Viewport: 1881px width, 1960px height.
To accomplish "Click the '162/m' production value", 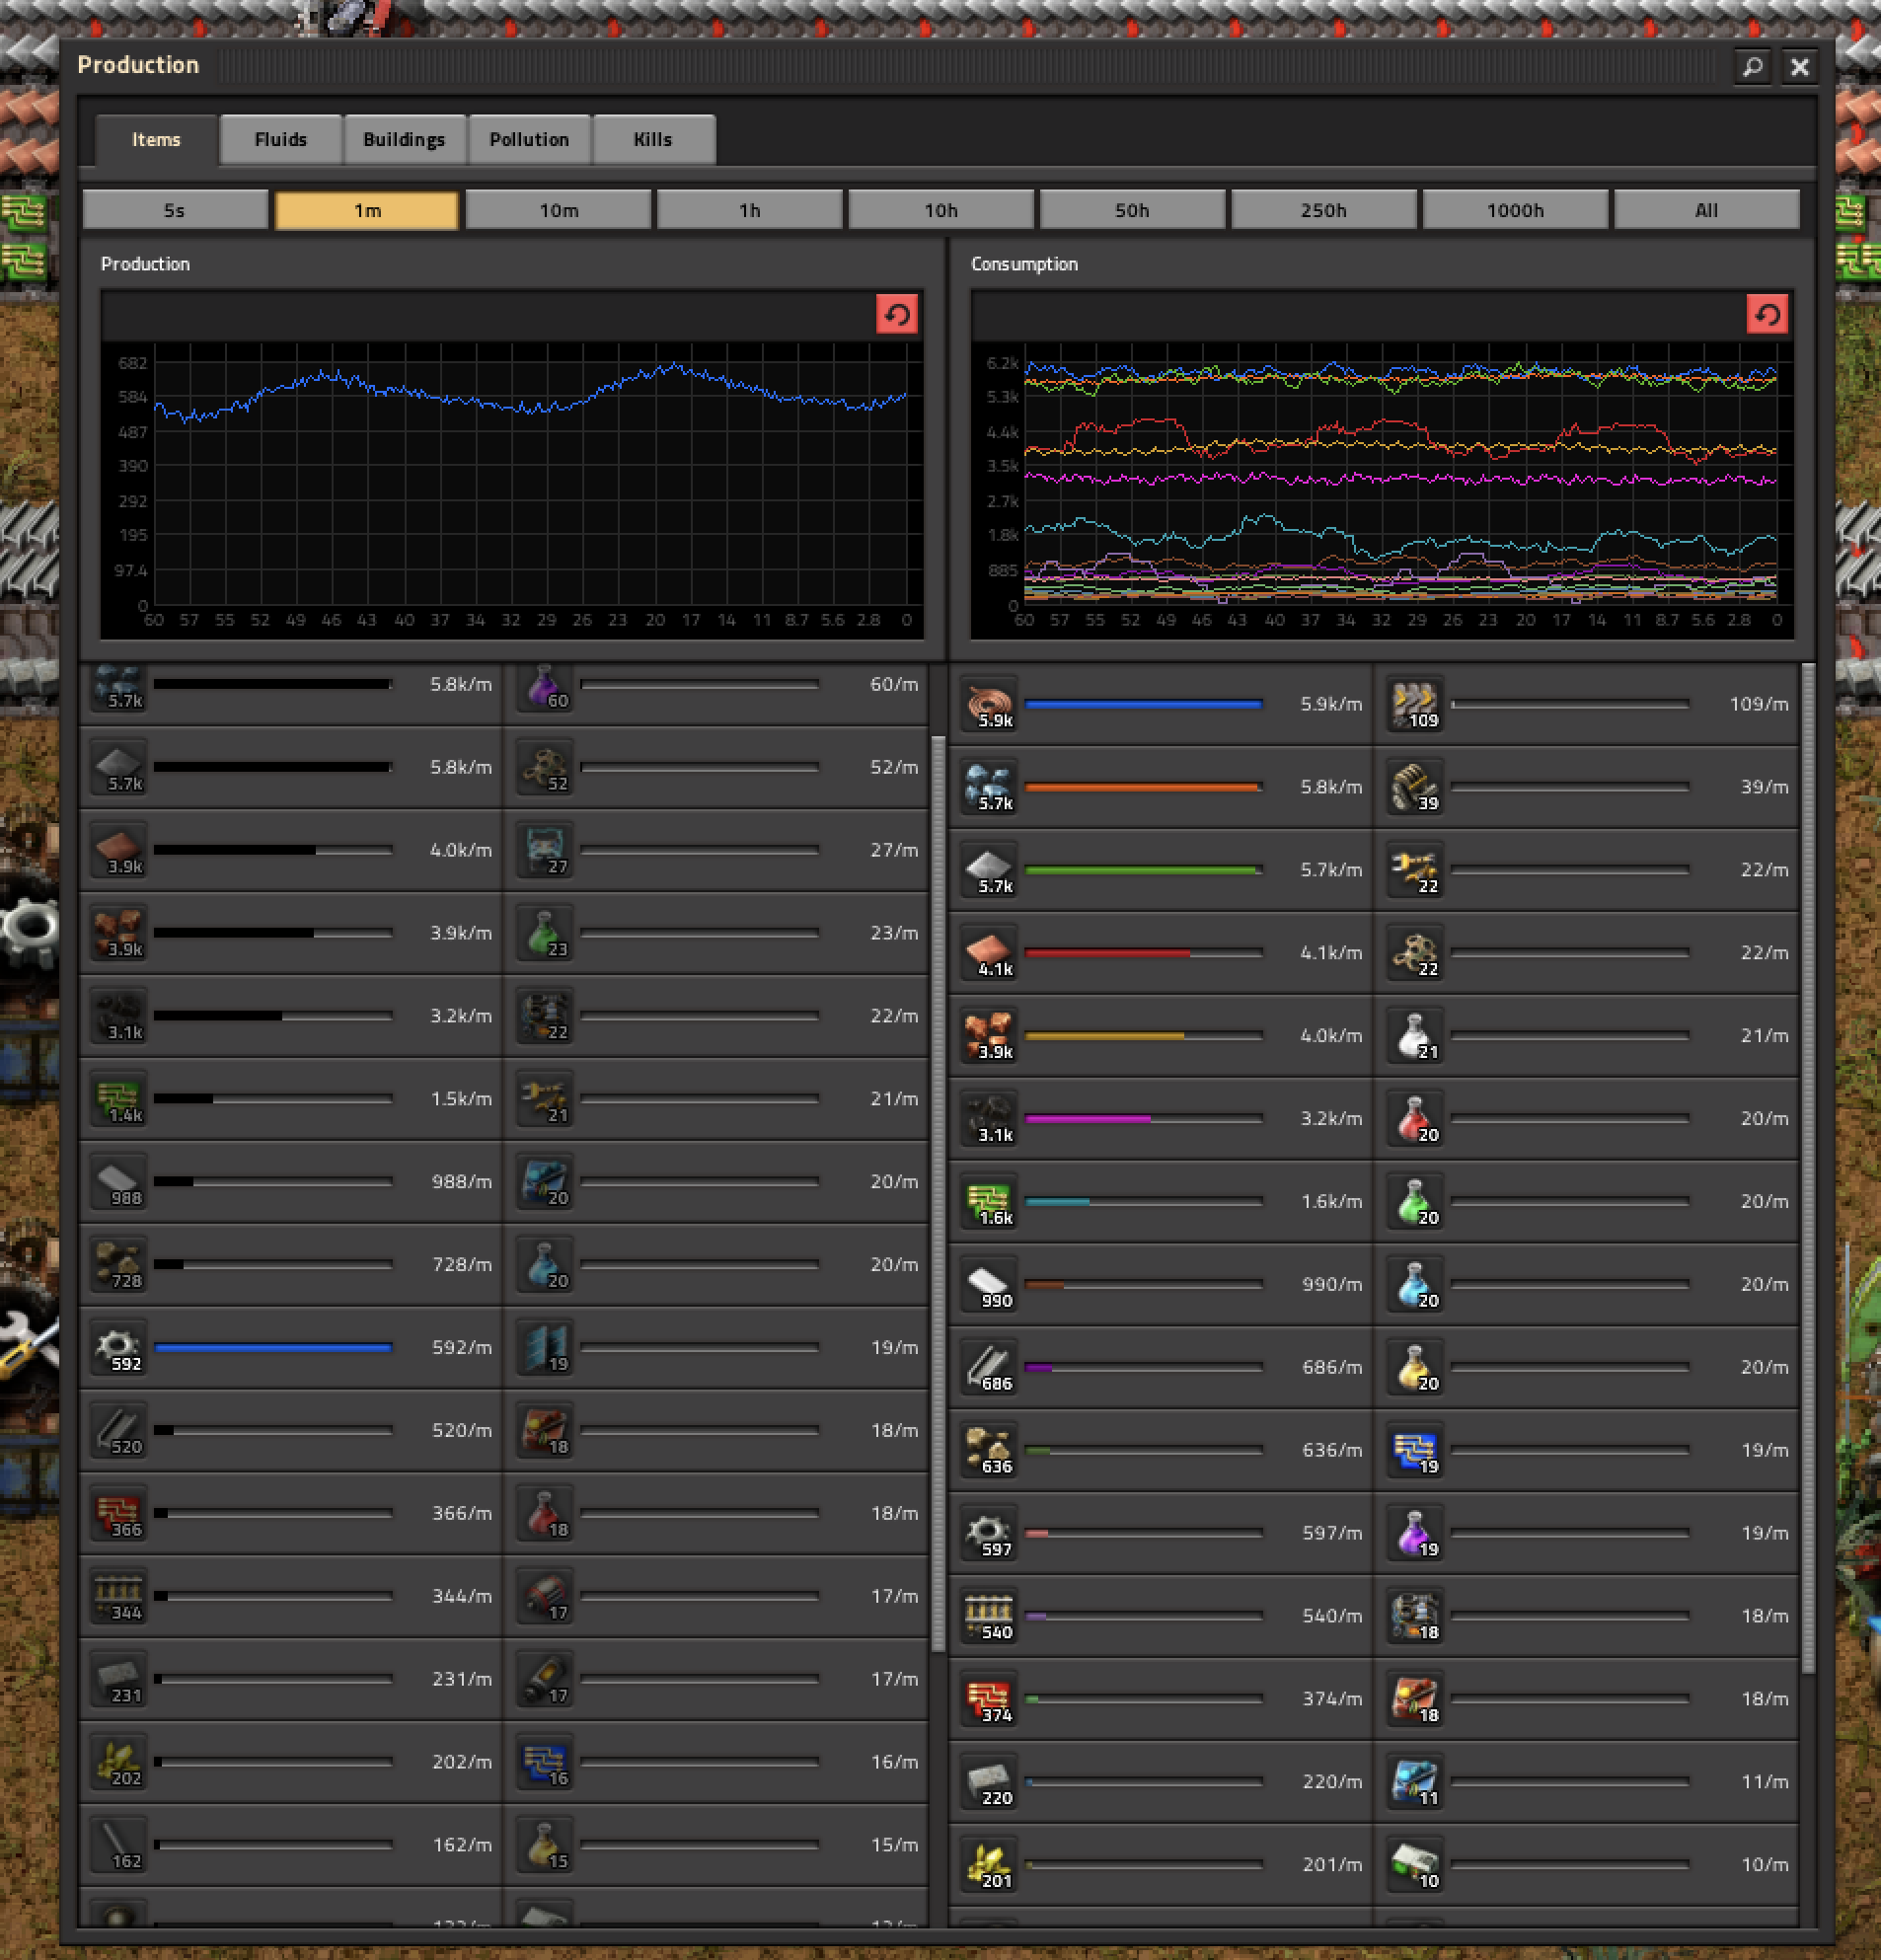I will point(462,1845).
